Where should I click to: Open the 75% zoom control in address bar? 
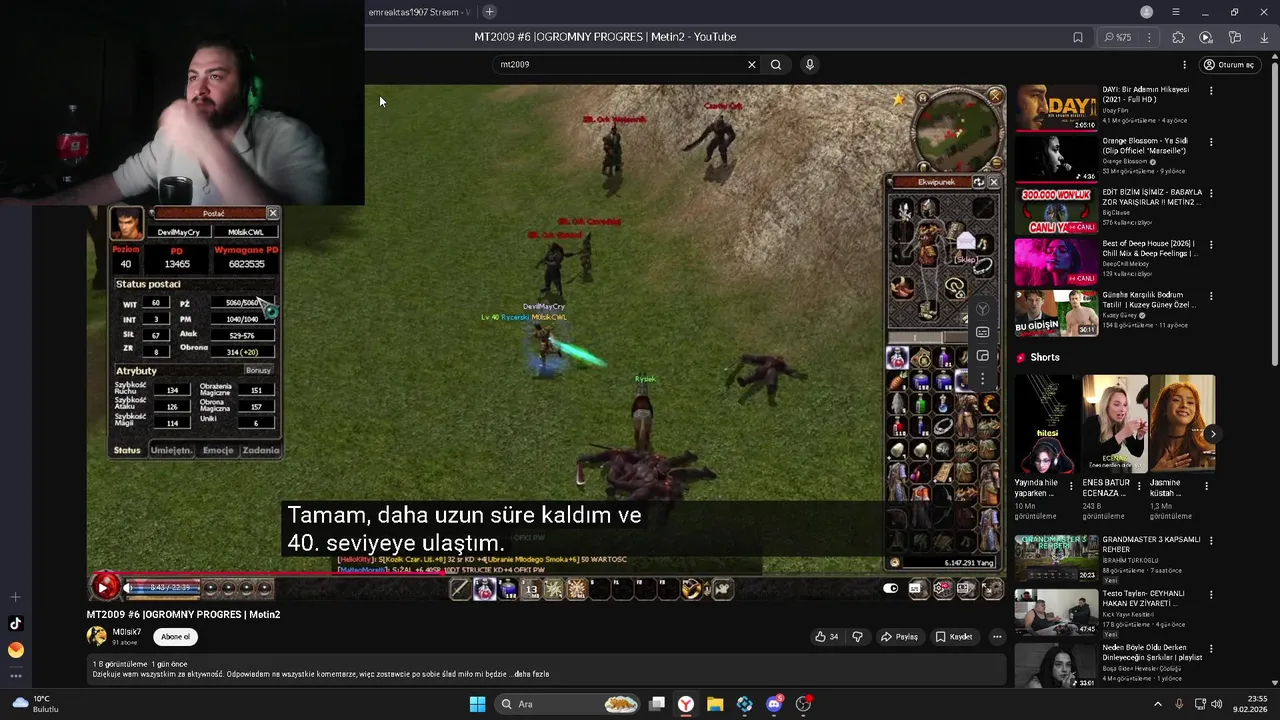tap(1118, 37)
